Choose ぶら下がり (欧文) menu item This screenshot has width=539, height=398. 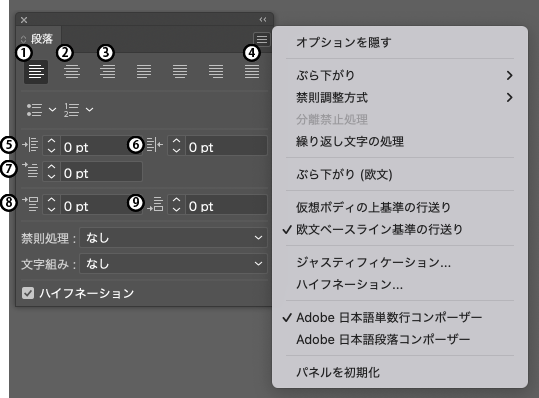[x=400, y=175]
